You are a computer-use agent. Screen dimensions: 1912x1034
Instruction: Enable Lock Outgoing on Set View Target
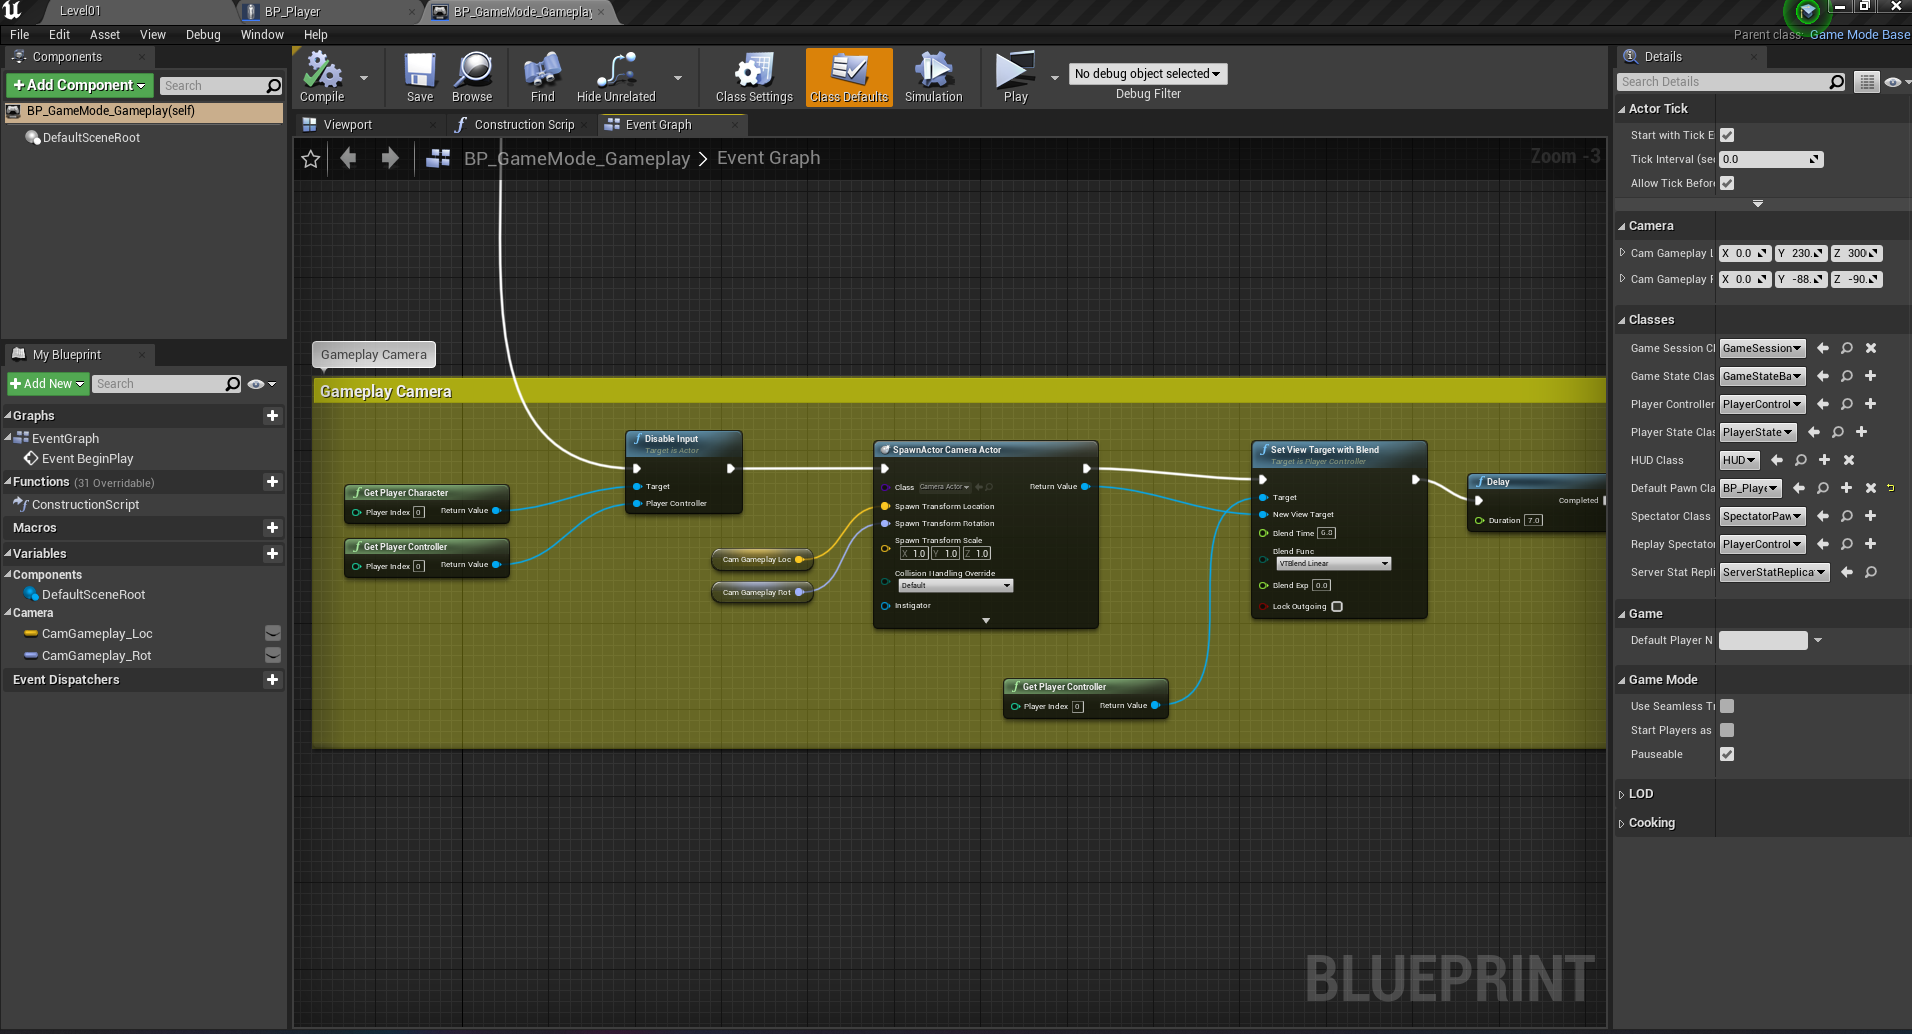(1337, 606)
